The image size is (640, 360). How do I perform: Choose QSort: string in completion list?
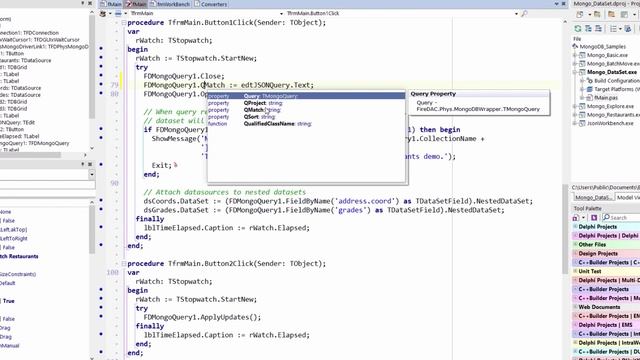tap(306, 117)
